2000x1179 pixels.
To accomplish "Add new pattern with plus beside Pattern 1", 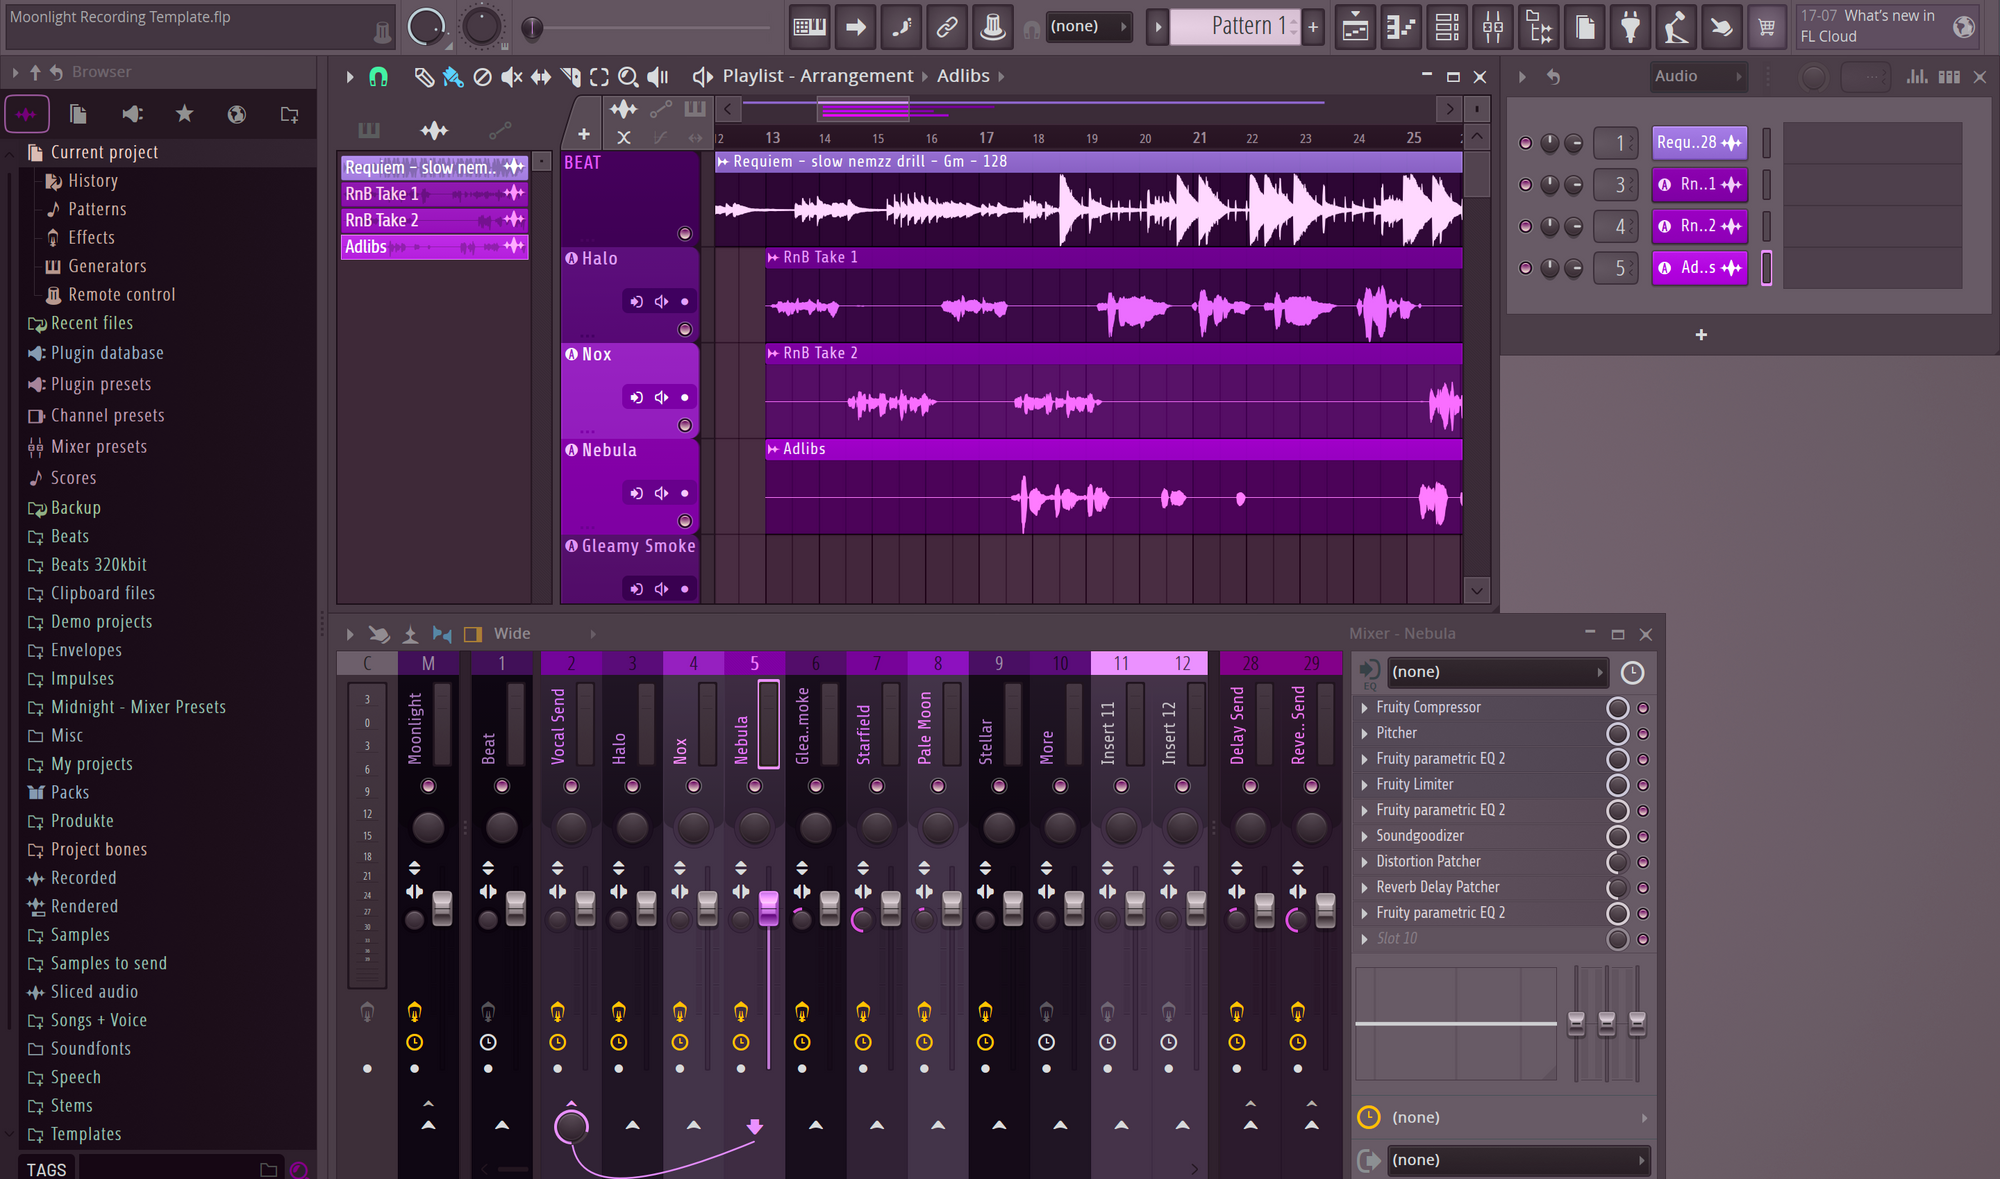I will pyautogui.click(x=1313, y=27).
